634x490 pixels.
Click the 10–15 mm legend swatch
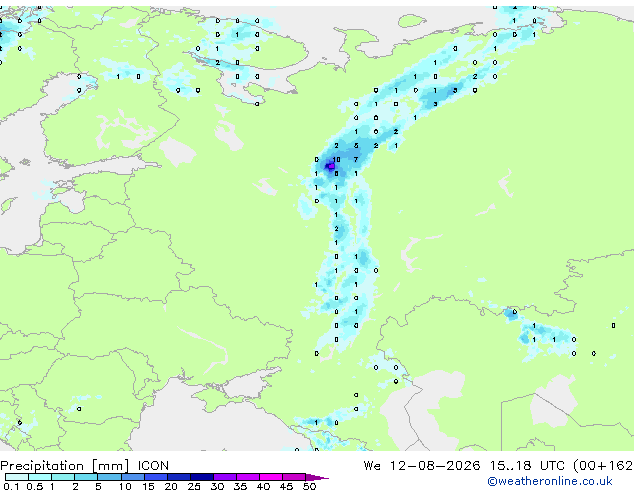point(133,477)
